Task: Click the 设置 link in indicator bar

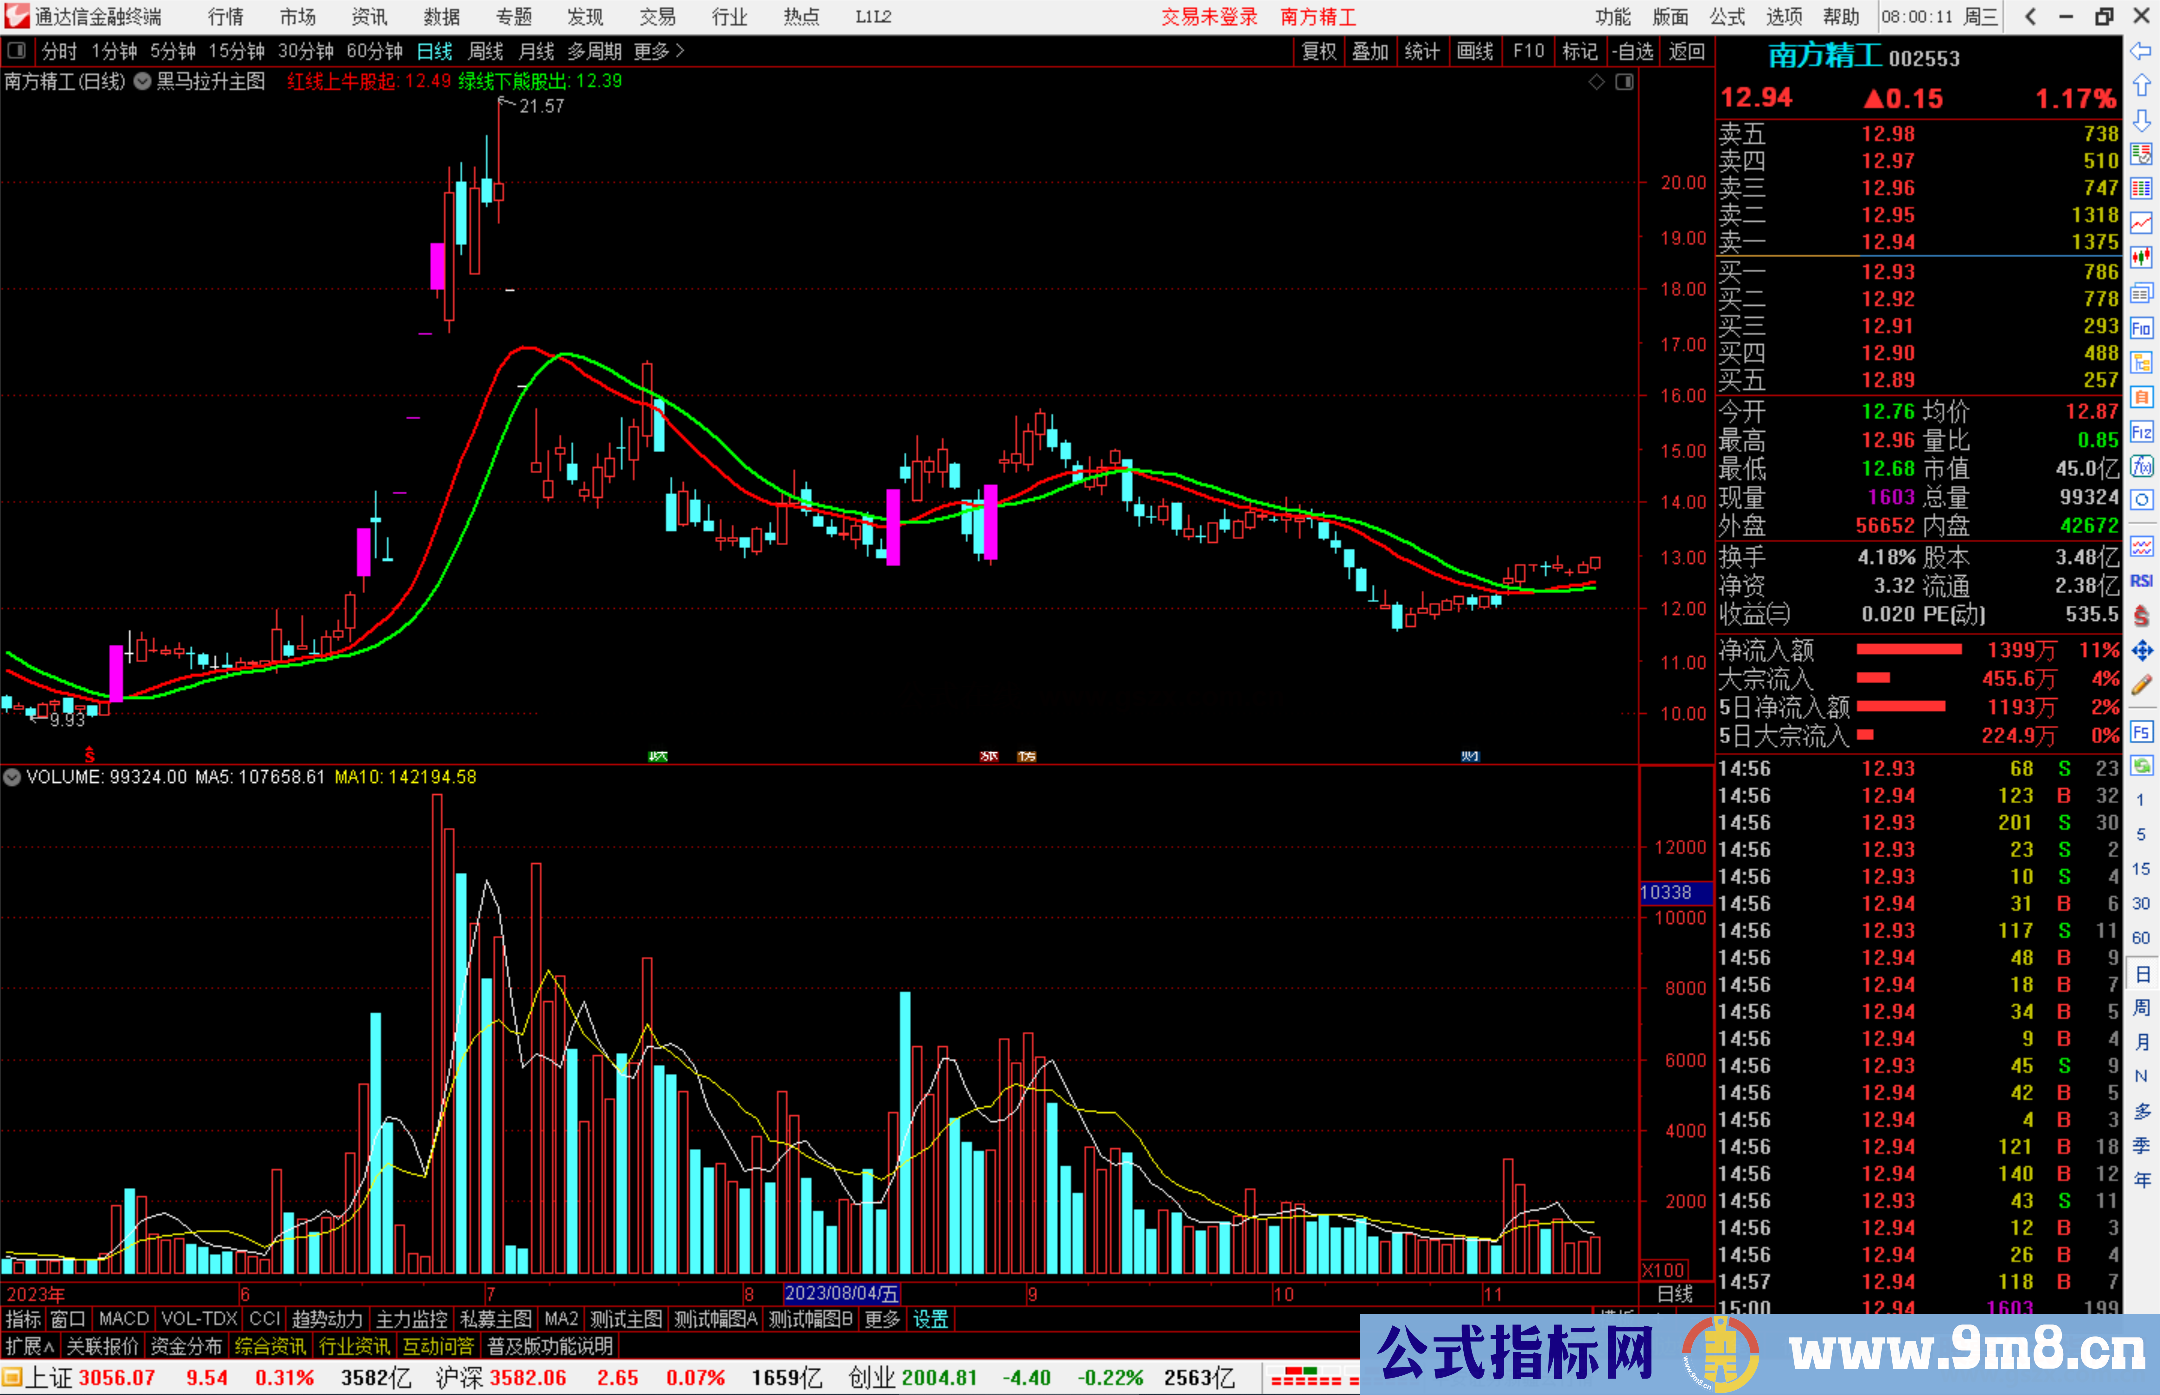Action: (930, 1319)
